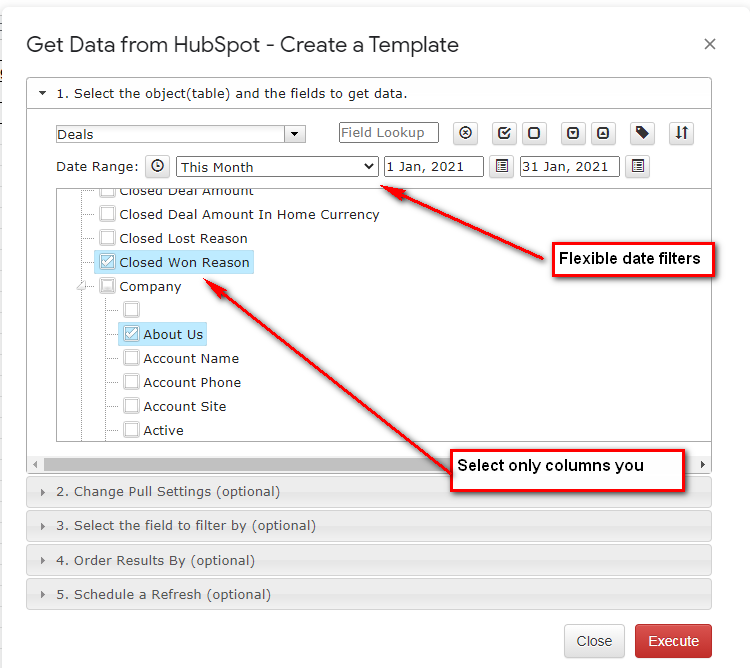750x668 pixels.
Task: Uncheck the About Us checkbox
Action: [132, 333]
